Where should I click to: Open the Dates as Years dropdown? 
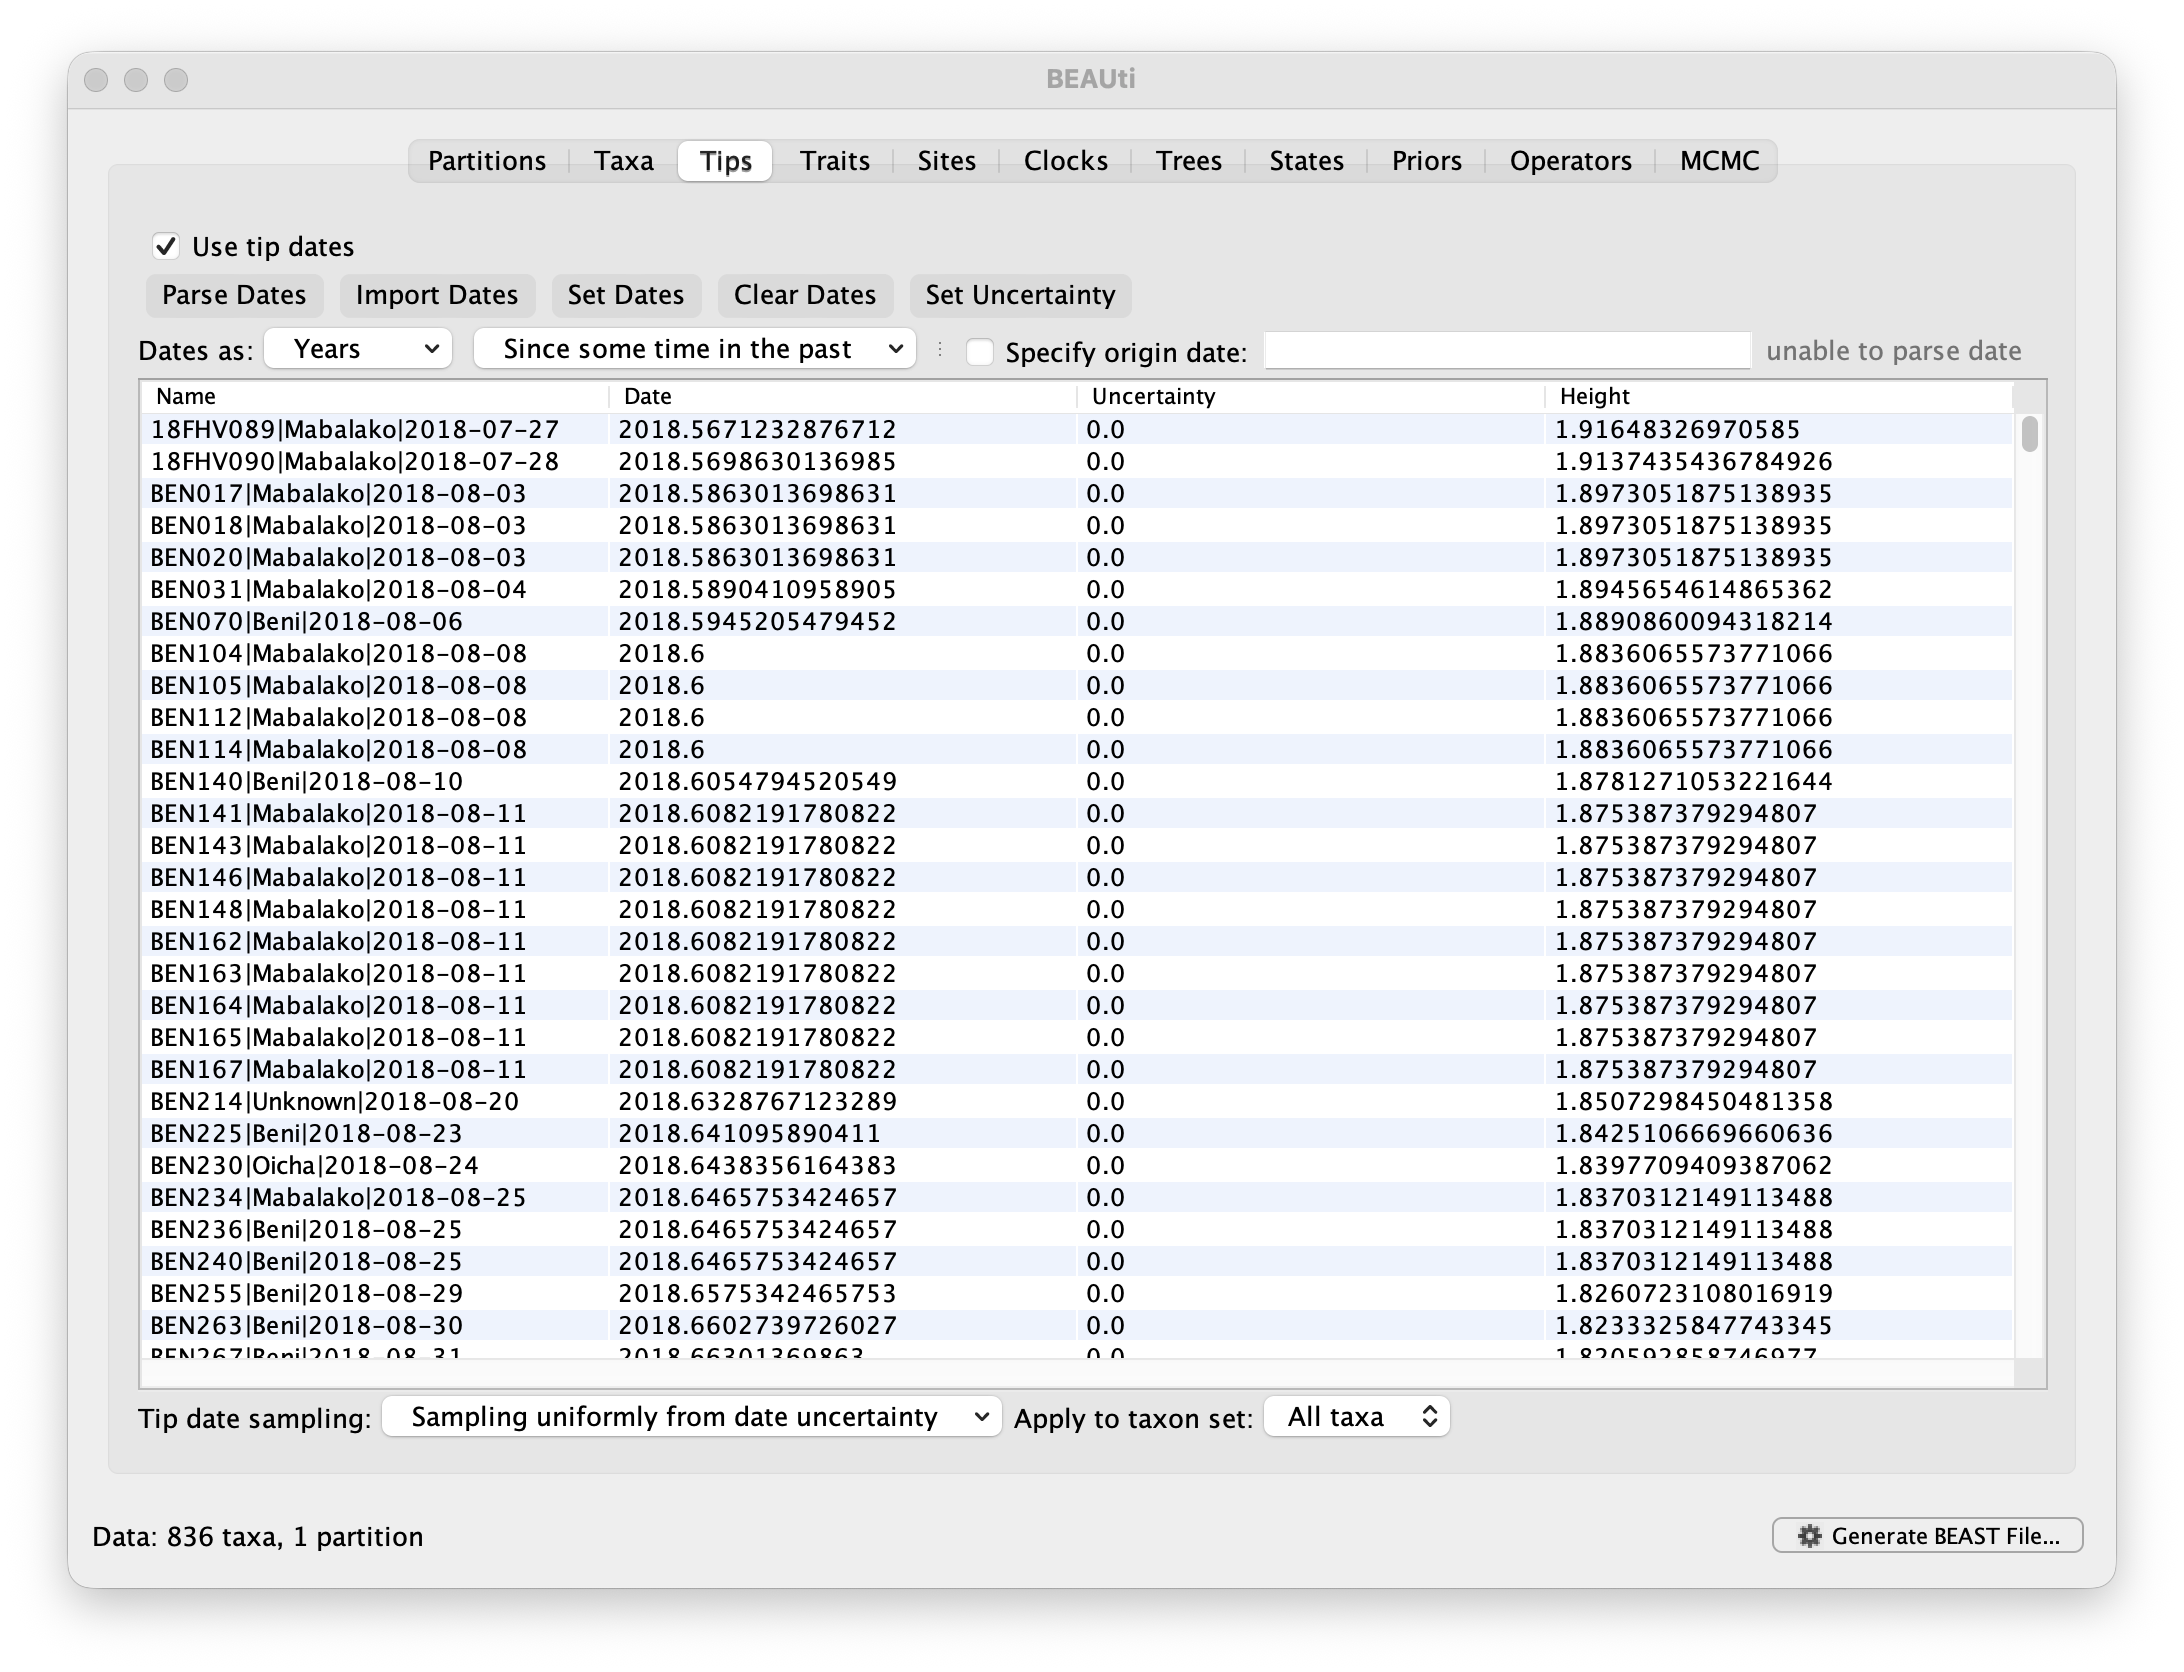[x=358, y=349]
